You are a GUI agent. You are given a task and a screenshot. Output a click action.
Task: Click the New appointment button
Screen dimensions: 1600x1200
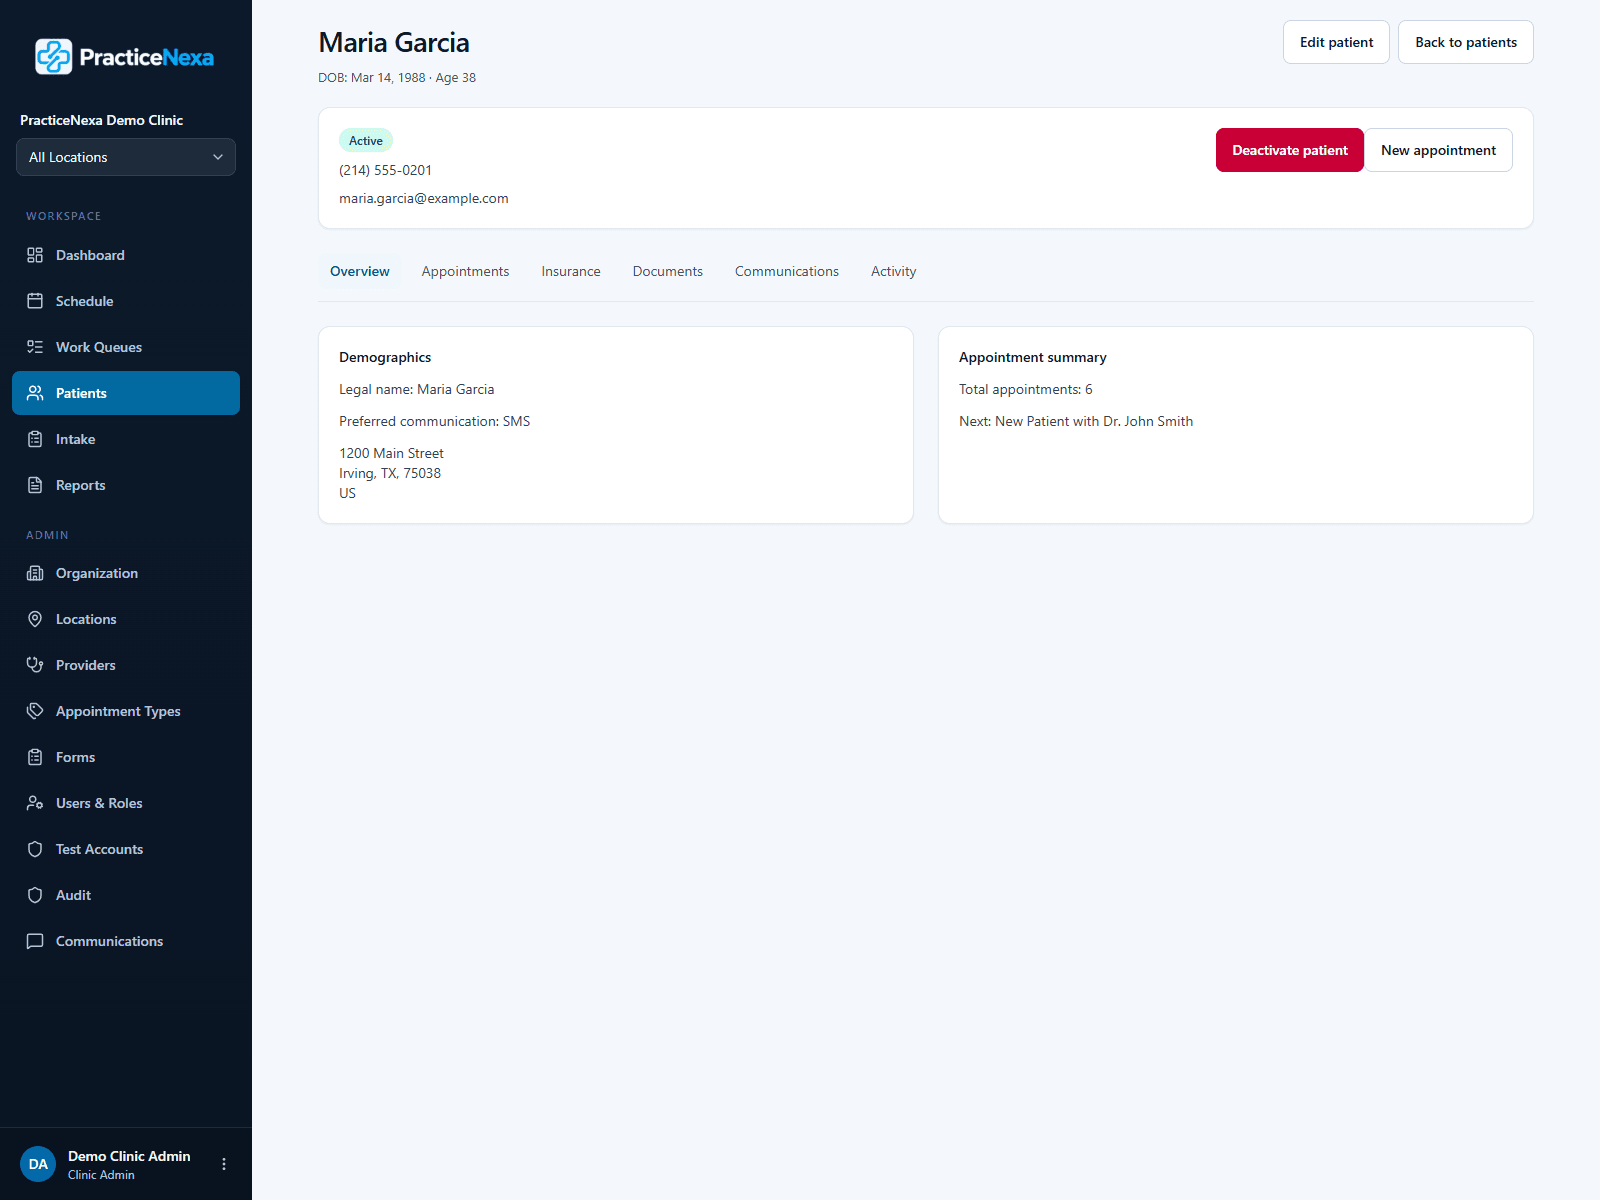tap(1439, 150)
